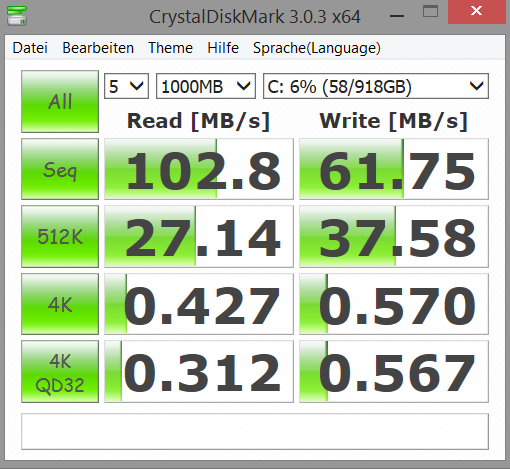The width and height of the screenshot is (510, 469).
Task: Run the 4K QD32 test
Action: [x=60, y=371]
